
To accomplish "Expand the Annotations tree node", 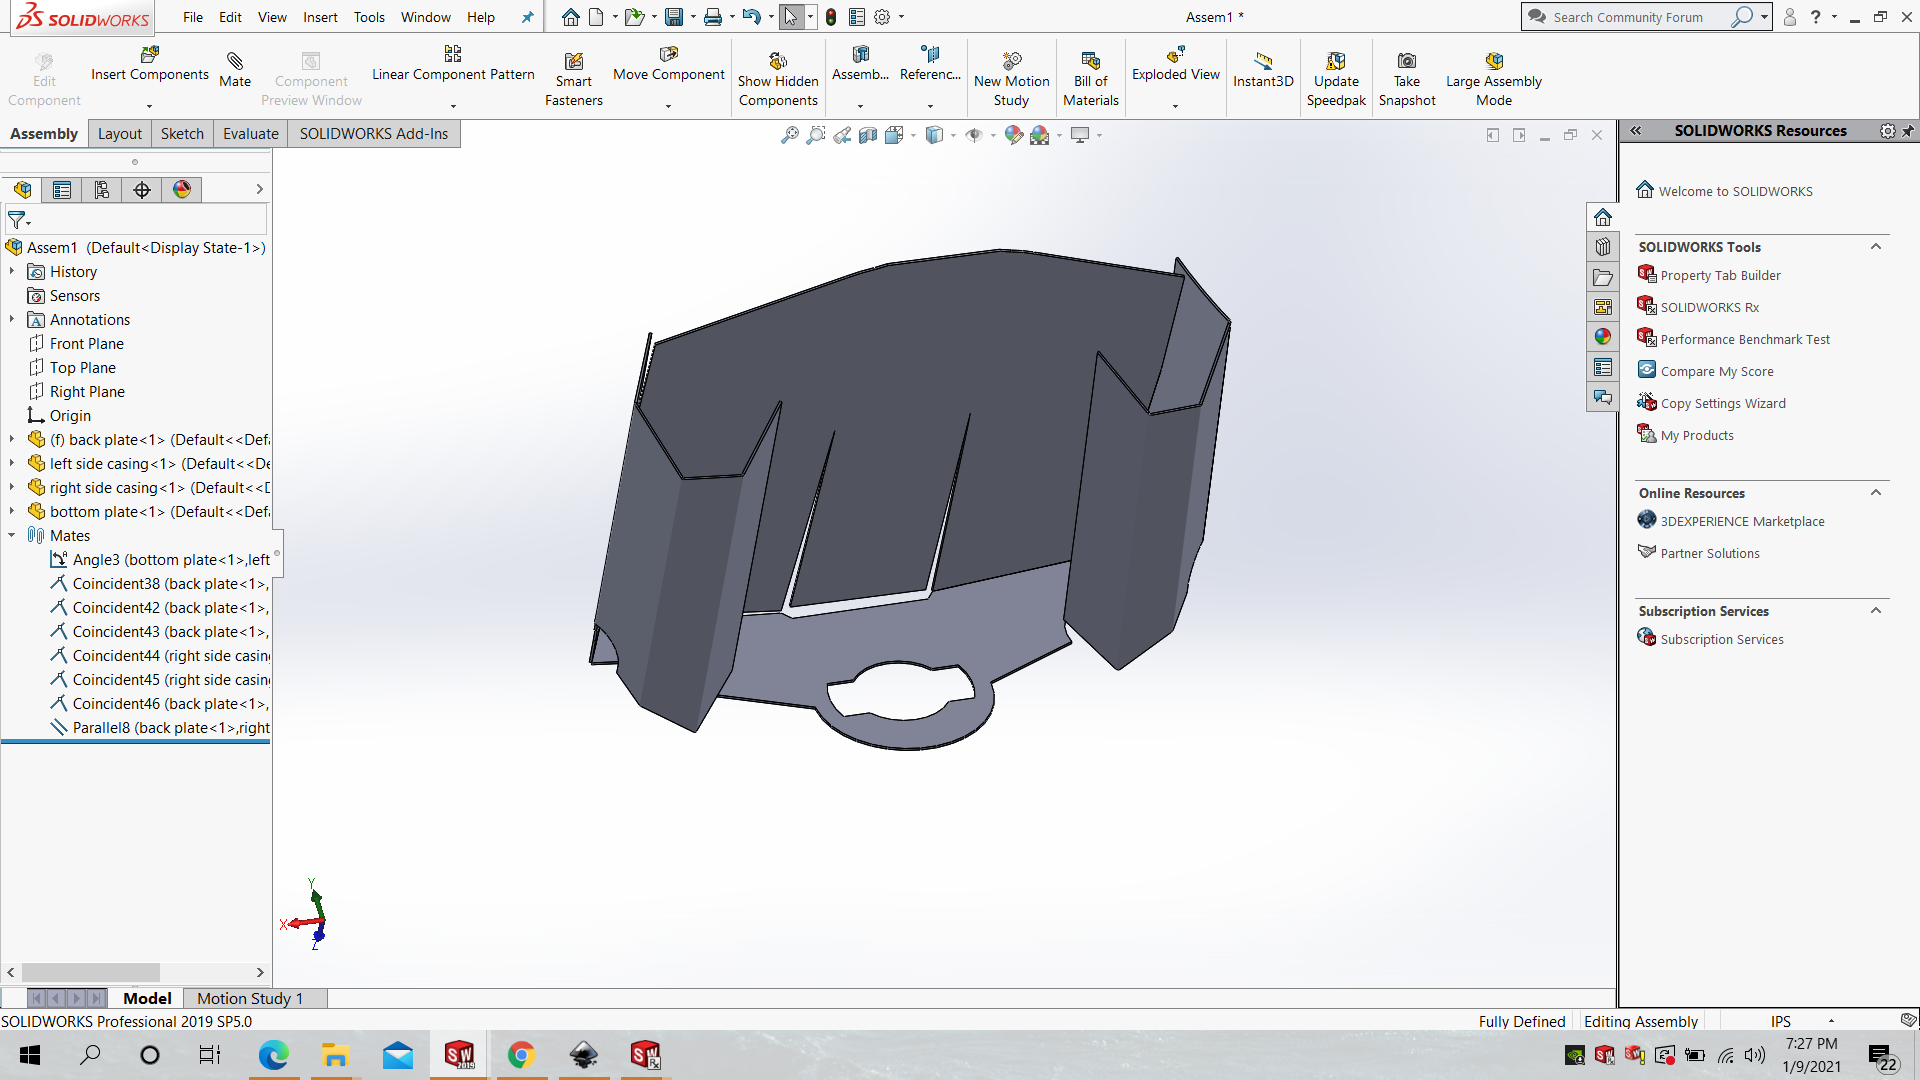I will 12,320.
